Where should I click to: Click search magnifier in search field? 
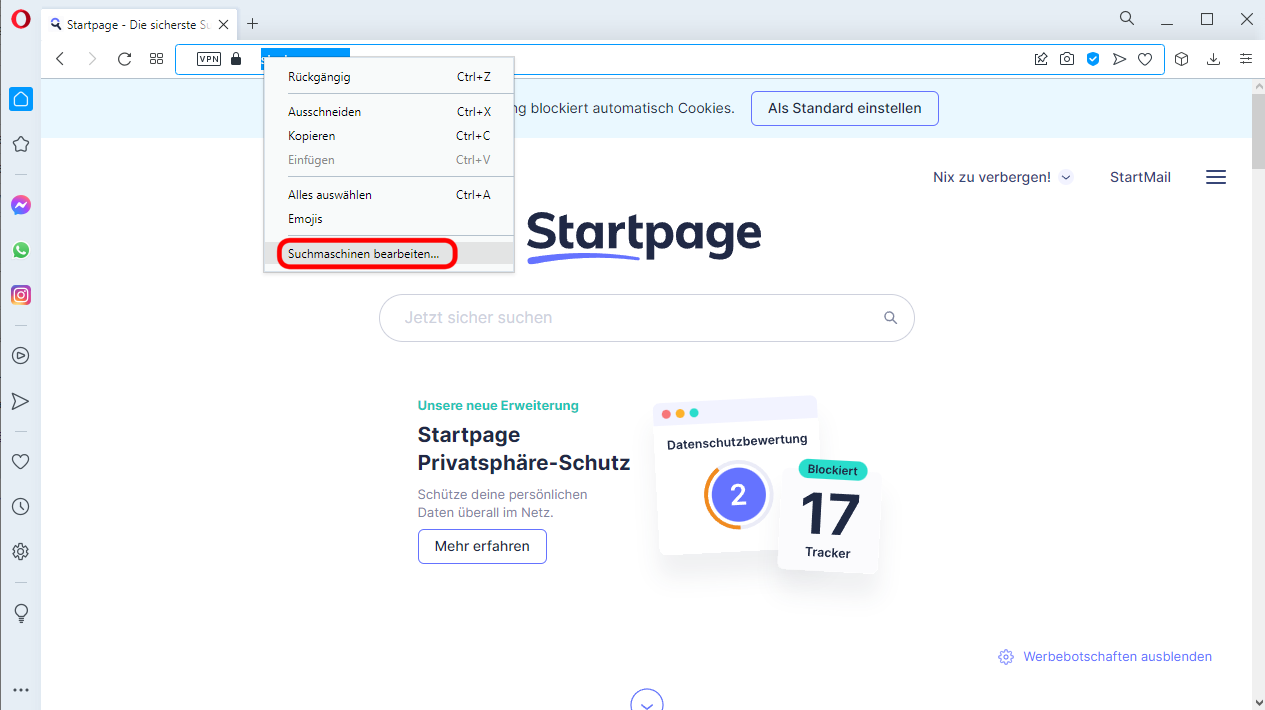click(x=891, y=318)
